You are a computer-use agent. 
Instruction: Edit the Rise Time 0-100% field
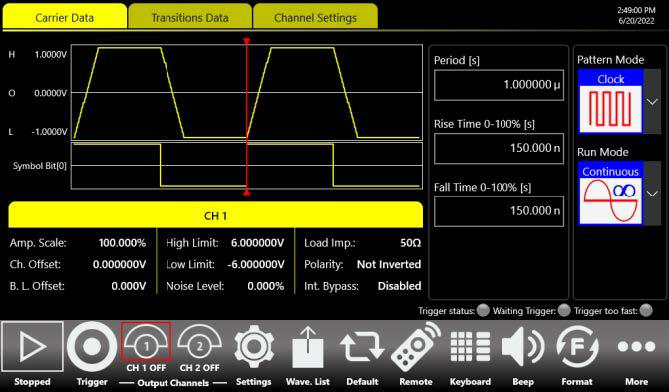499,148
